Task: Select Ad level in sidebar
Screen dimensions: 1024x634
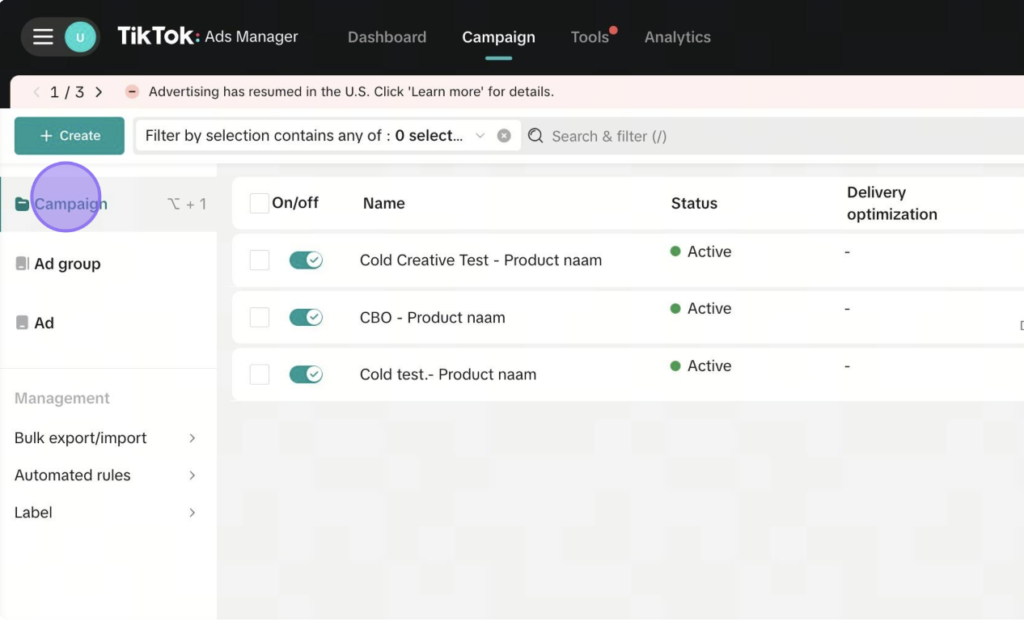Action: pyautogui.click(x=44, y=323)
